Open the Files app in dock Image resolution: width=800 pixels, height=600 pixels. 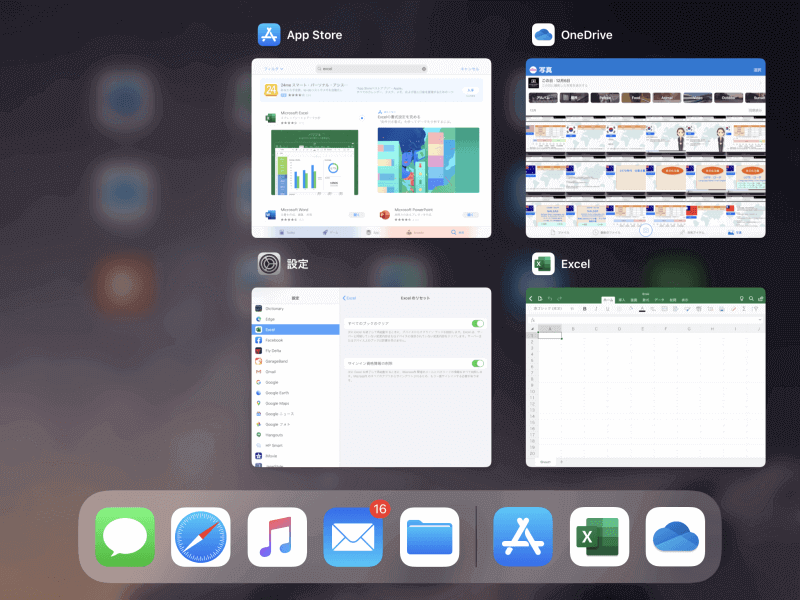point(430,537)
